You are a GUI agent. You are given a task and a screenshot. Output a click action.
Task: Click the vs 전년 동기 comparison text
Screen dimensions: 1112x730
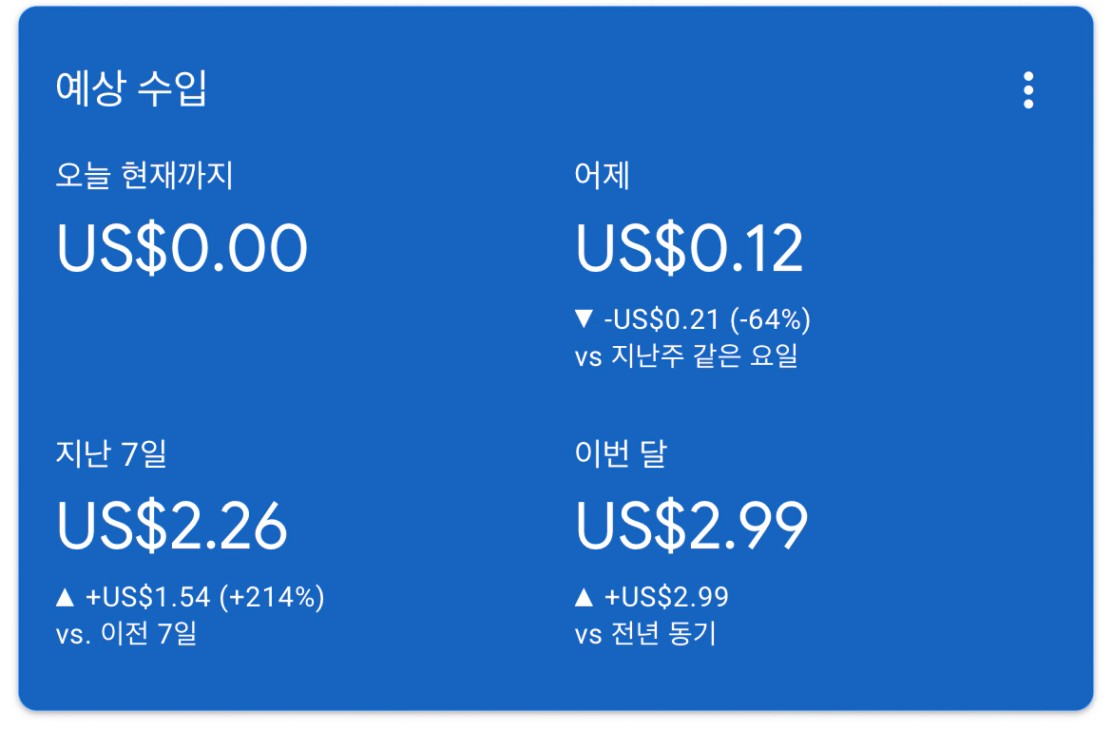coord(646,634)
